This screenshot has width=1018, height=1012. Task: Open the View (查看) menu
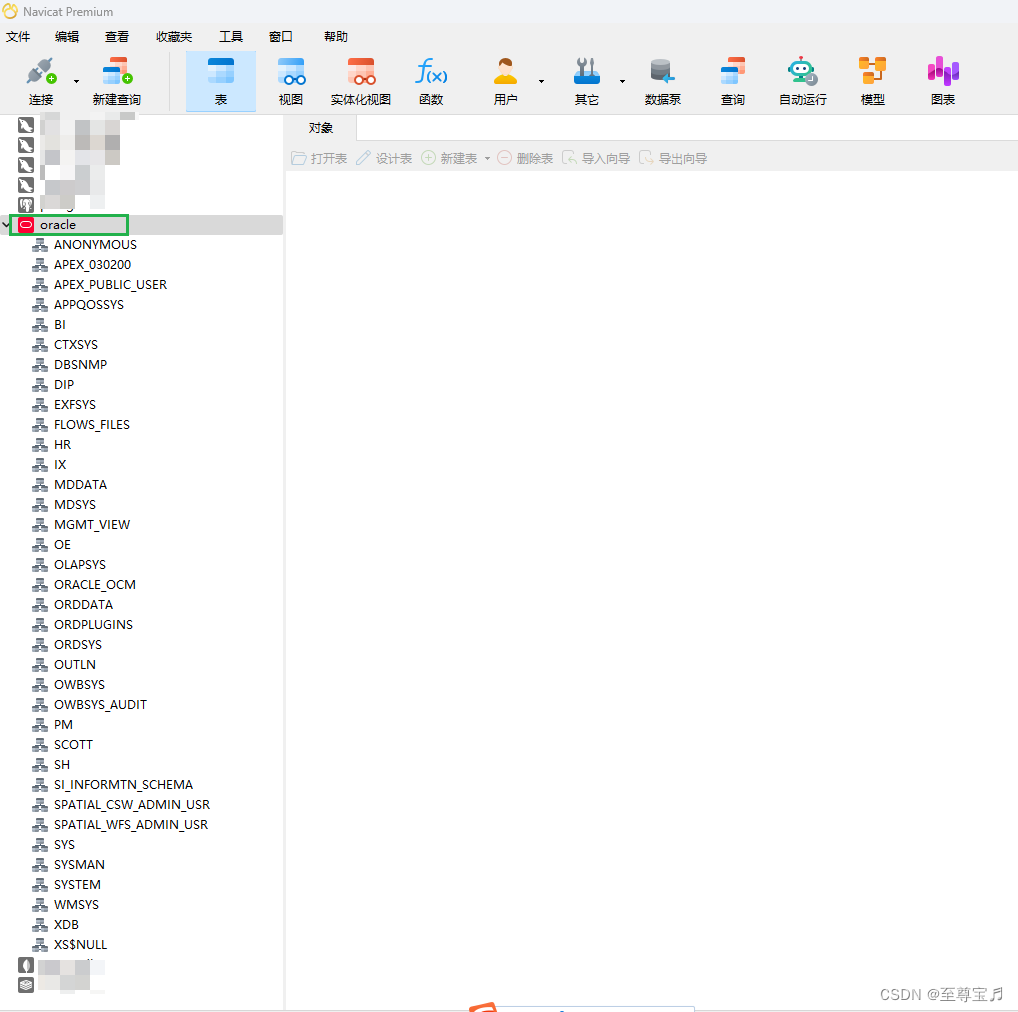pos(117,36)
